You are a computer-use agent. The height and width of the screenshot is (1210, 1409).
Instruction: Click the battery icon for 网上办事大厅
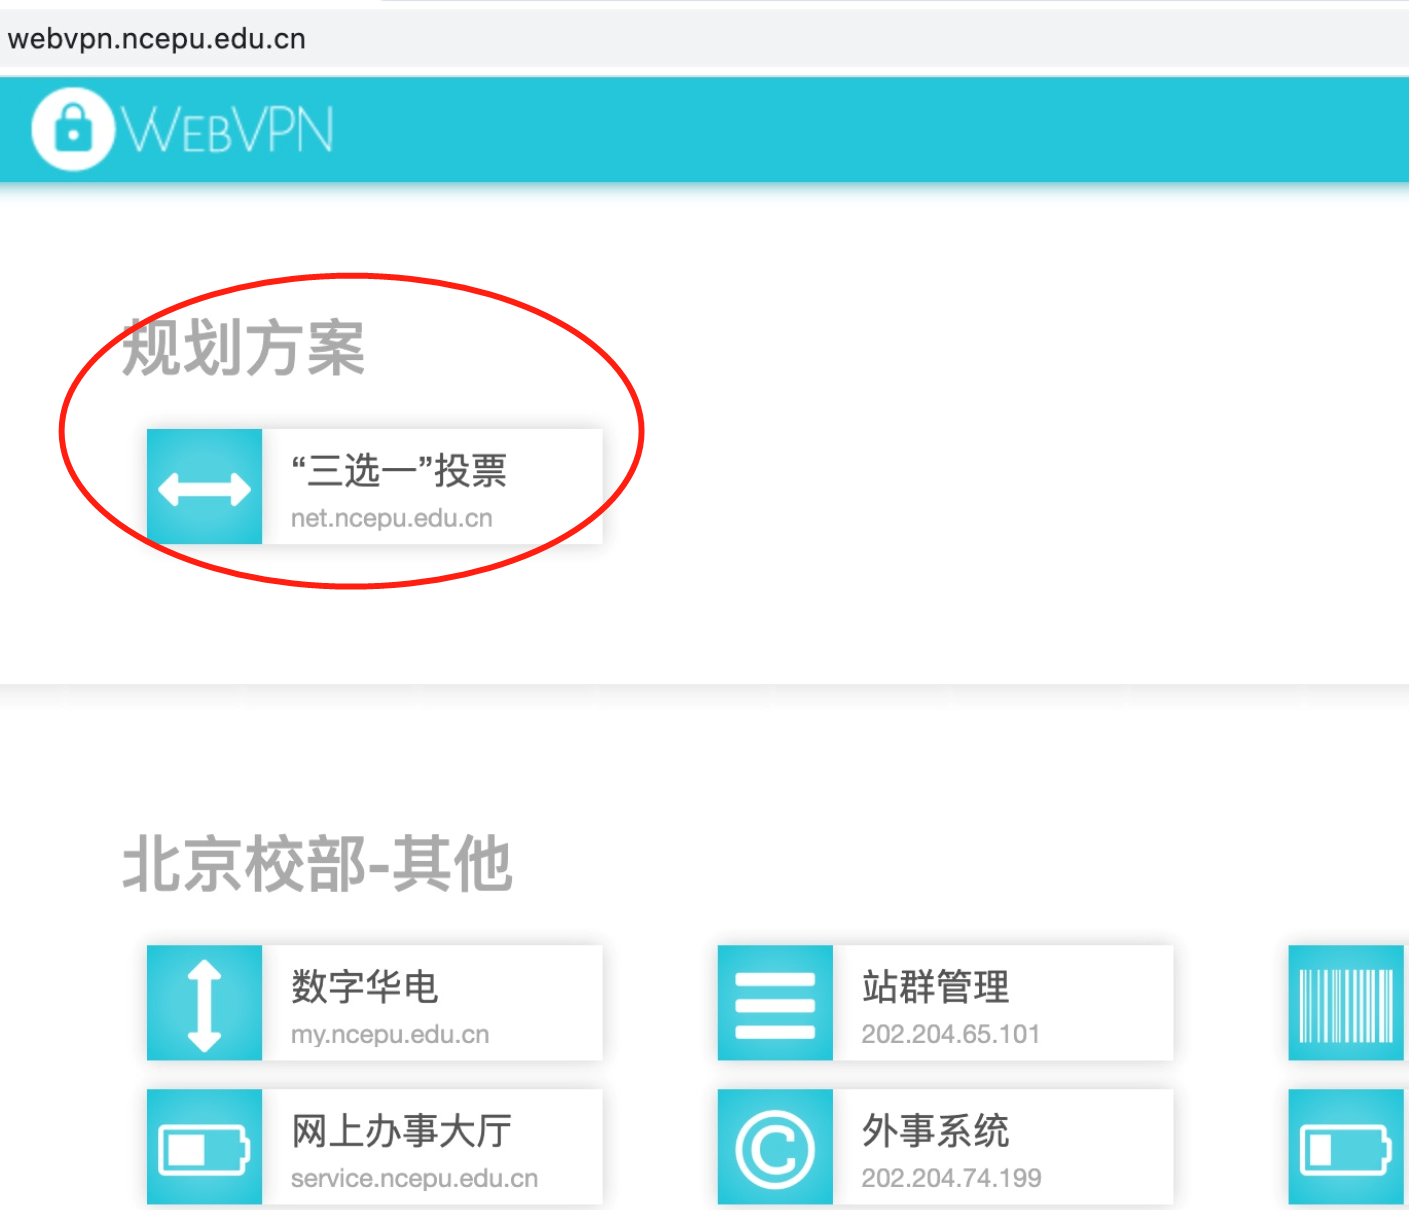click(x=204, y=1148)
